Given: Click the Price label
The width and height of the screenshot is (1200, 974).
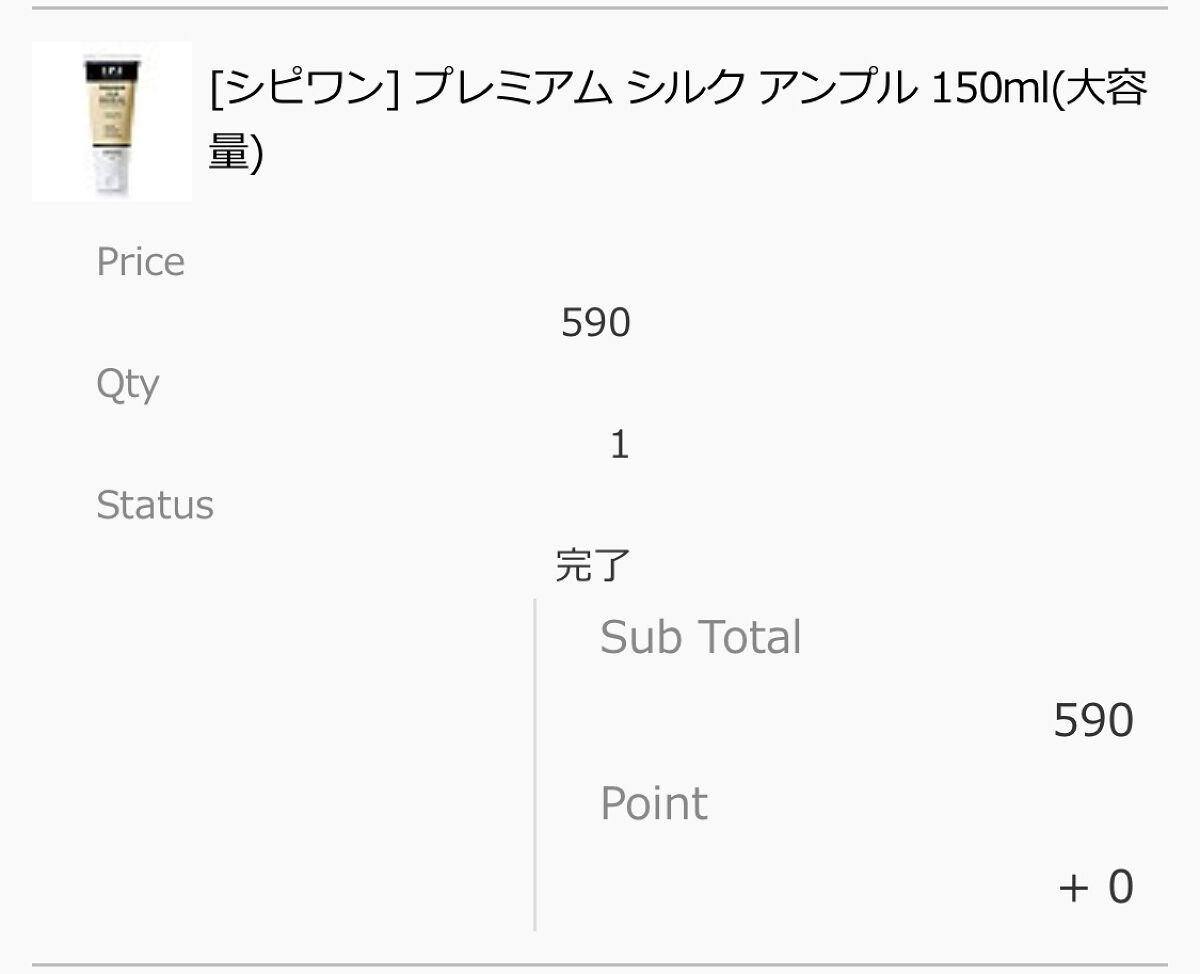Looking at the screenshot, I should coord(140,262).
